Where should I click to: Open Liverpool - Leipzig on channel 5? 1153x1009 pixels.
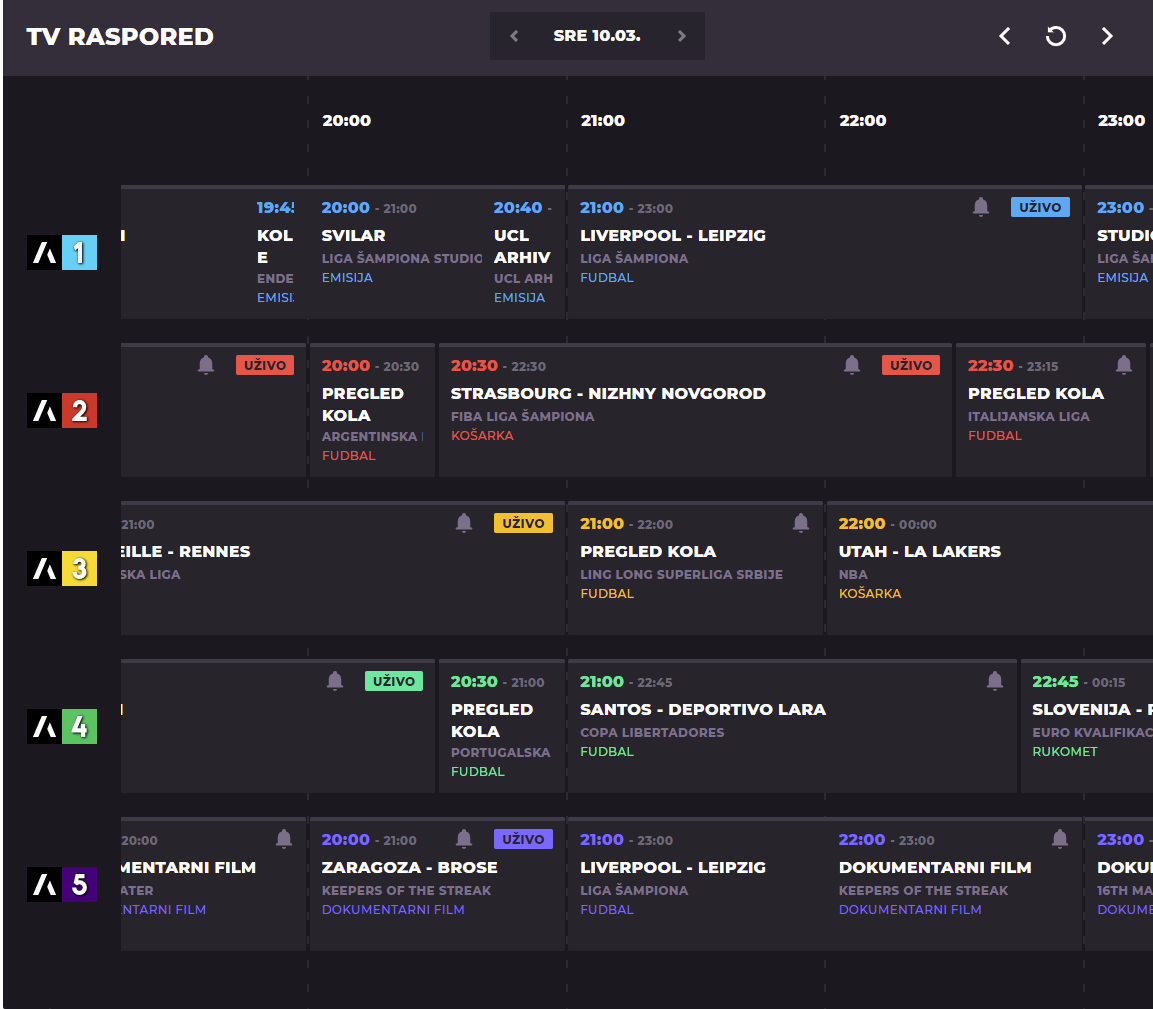[695, 885]
